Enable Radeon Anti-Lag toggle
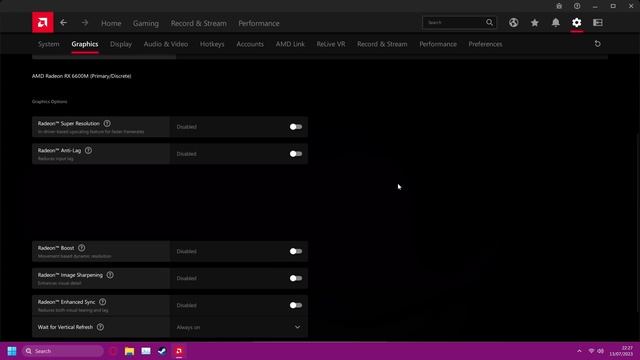Viewport: 640px width, 360px height. (296, 154)
